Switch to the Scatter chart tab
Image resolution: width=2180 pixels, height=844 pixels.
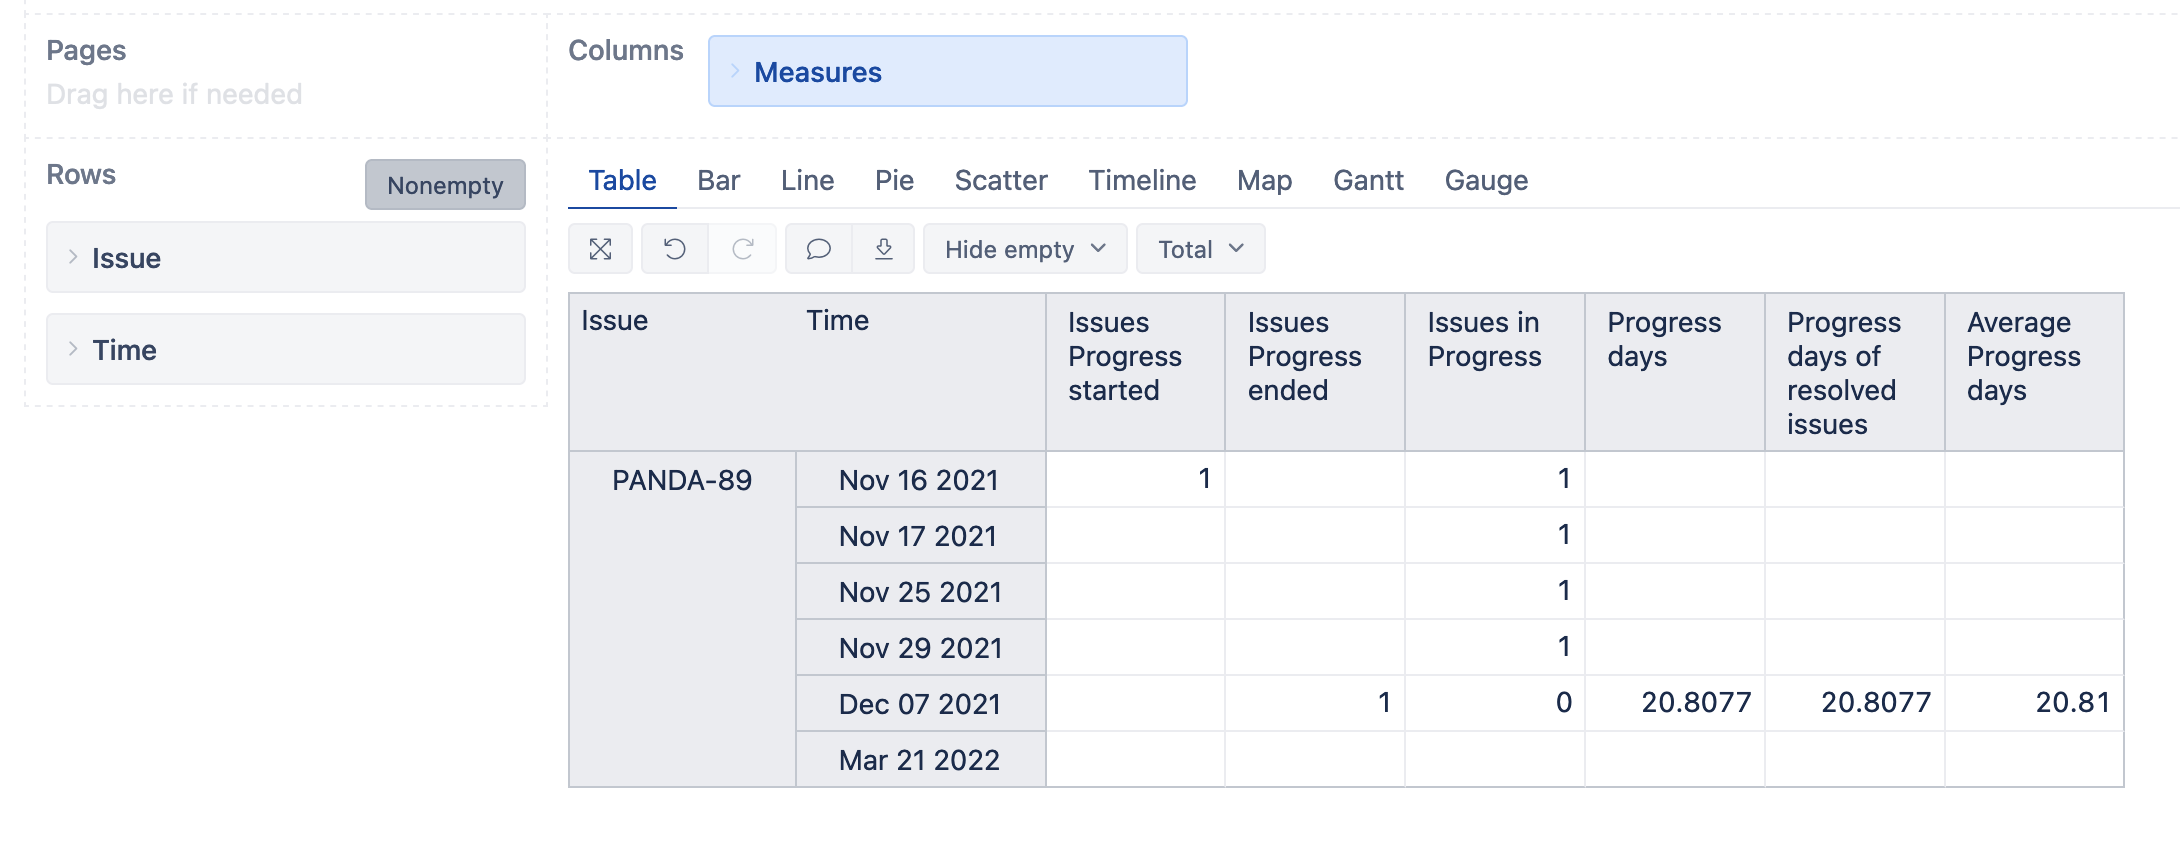click(x=1001, y=181)
